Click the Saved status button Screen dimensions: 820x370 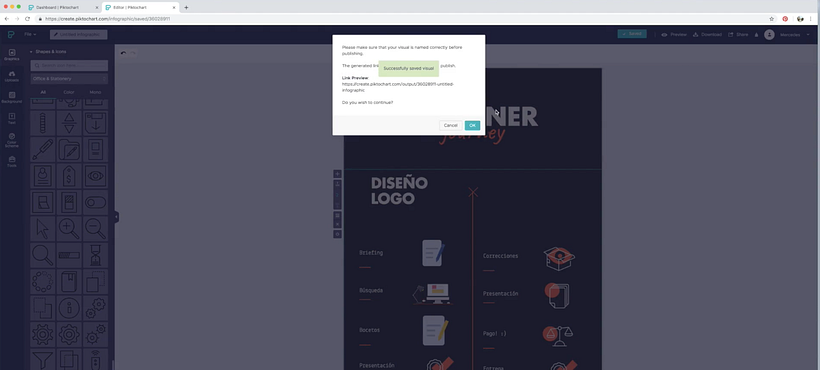tap(632, 34)
